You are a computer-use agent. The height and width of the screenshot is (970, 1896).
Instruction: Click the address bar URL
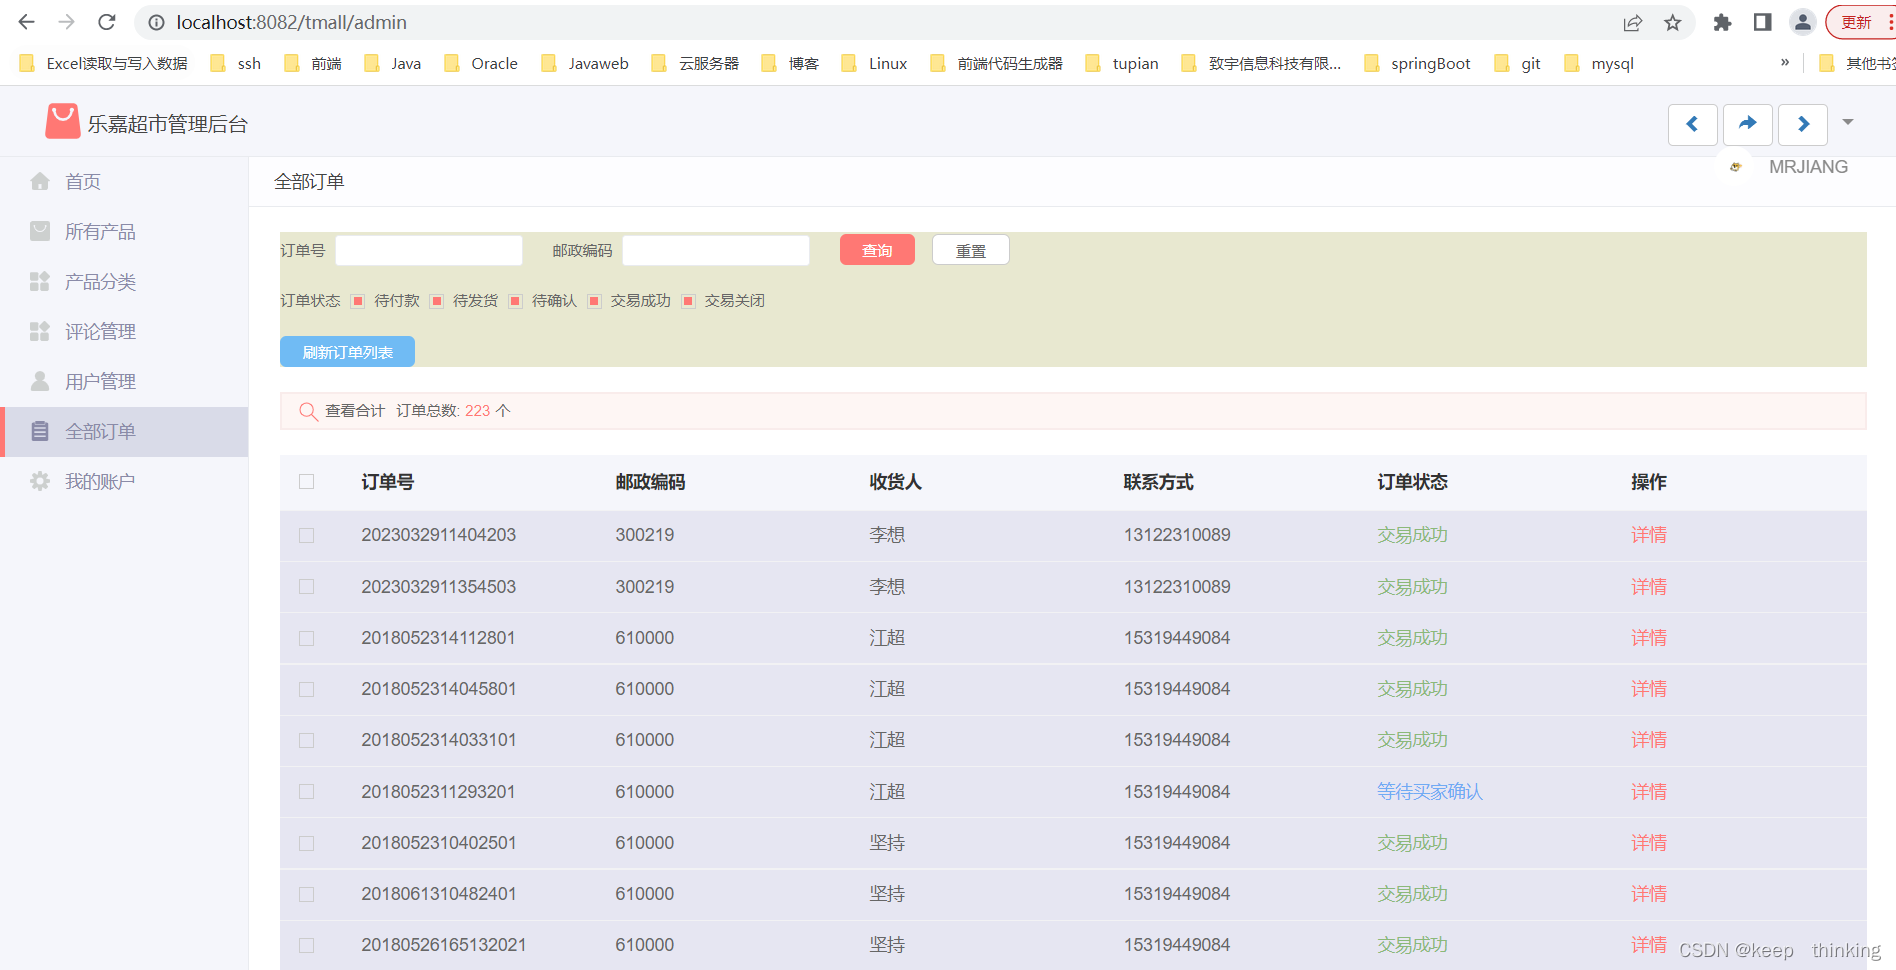292,22
